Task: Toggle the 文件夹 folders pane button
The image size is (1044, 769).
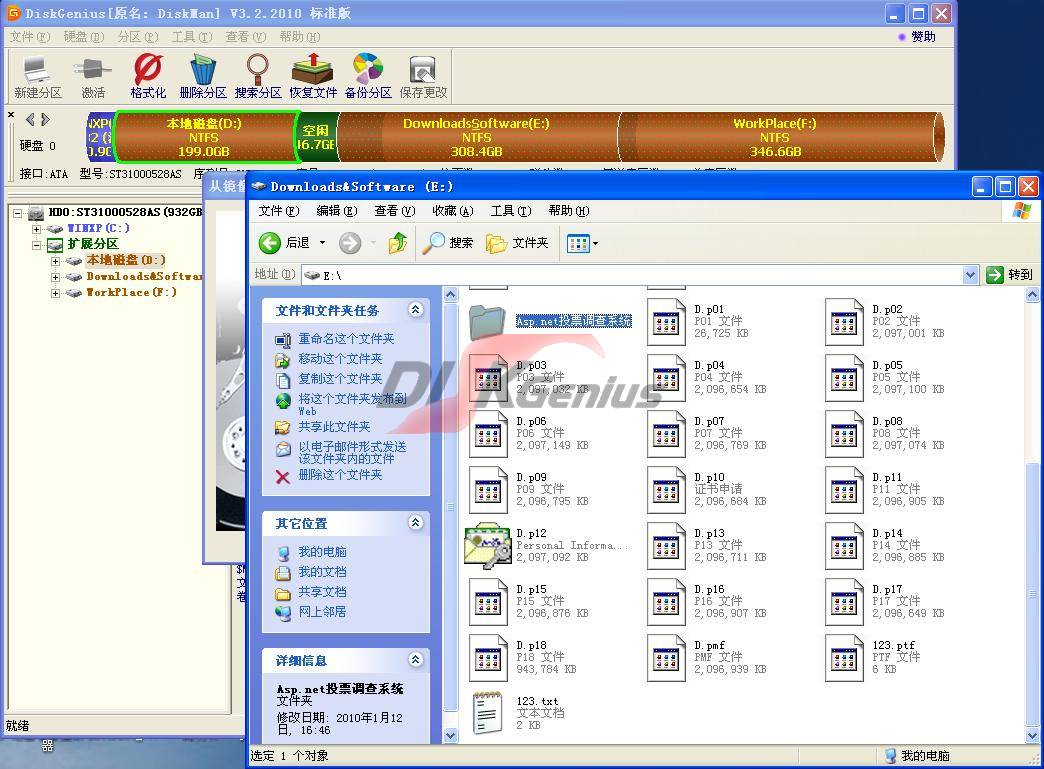Action: click(517, 243)
